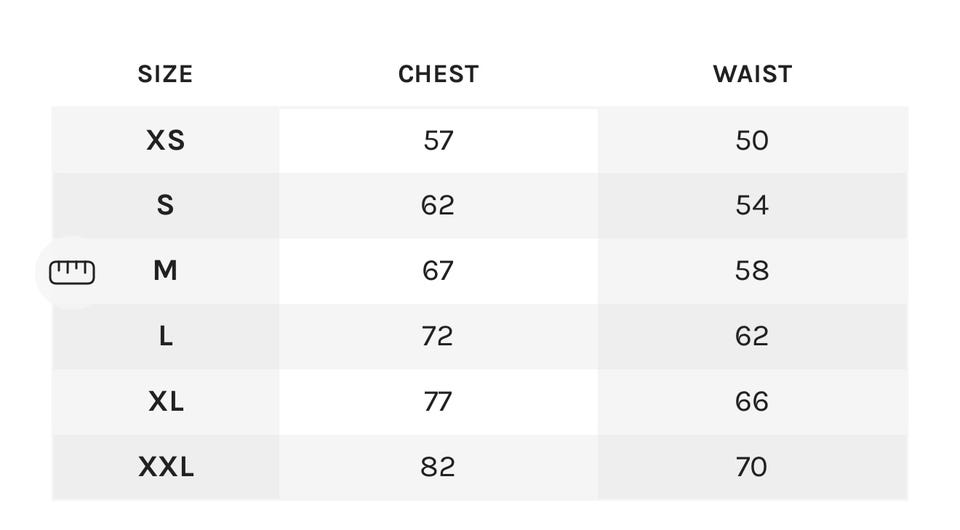Click the CHEST column header
The height and width of the screenshot is (530, 960).
[438, 75]
